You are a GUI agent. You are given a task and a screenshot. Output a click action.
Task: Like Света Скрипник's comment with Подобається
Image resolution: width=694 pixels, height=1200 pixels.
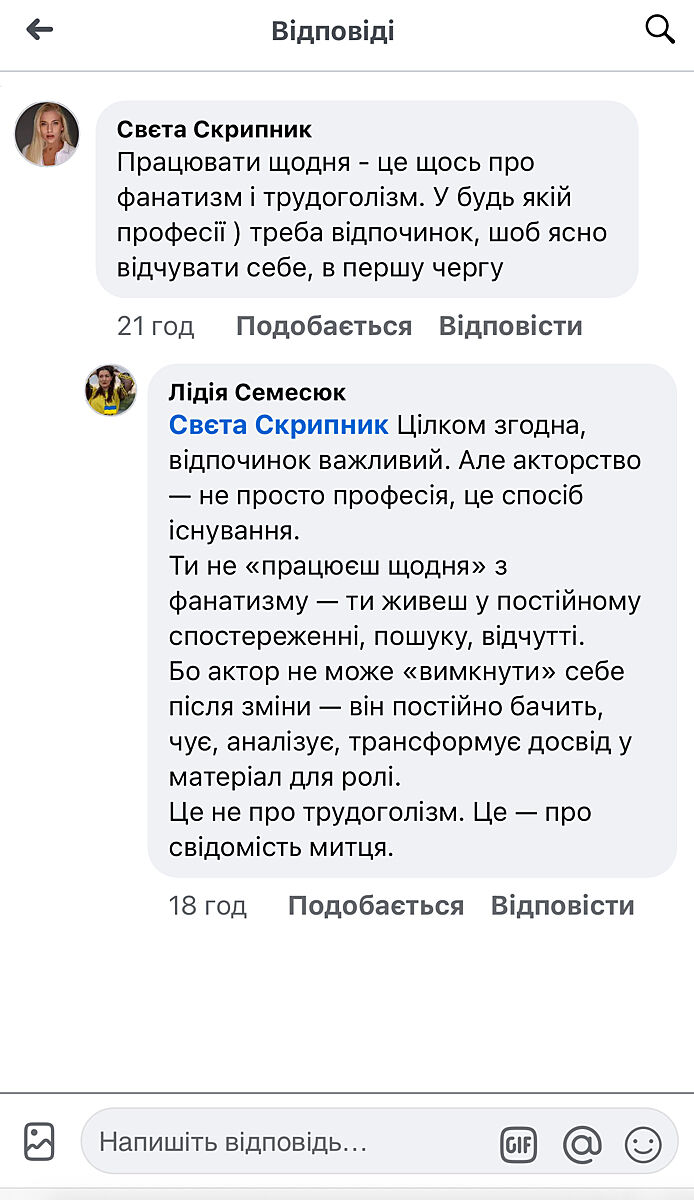click(x=324, y=326)
